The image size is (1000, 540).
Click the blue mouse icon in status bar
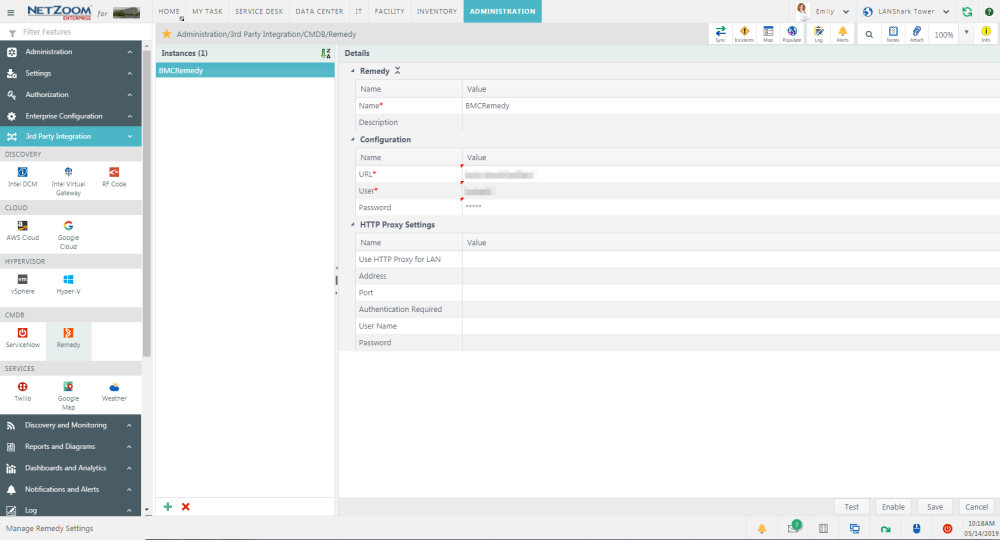[916, 529]
